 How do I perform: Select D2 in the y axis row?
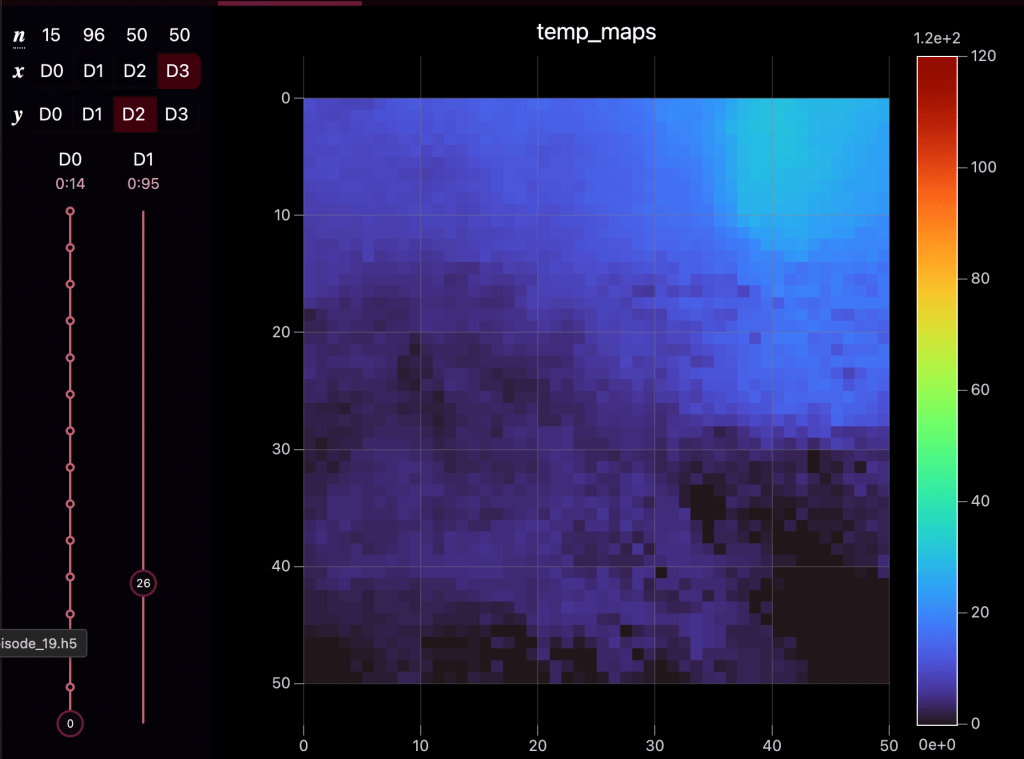point(135,115)
